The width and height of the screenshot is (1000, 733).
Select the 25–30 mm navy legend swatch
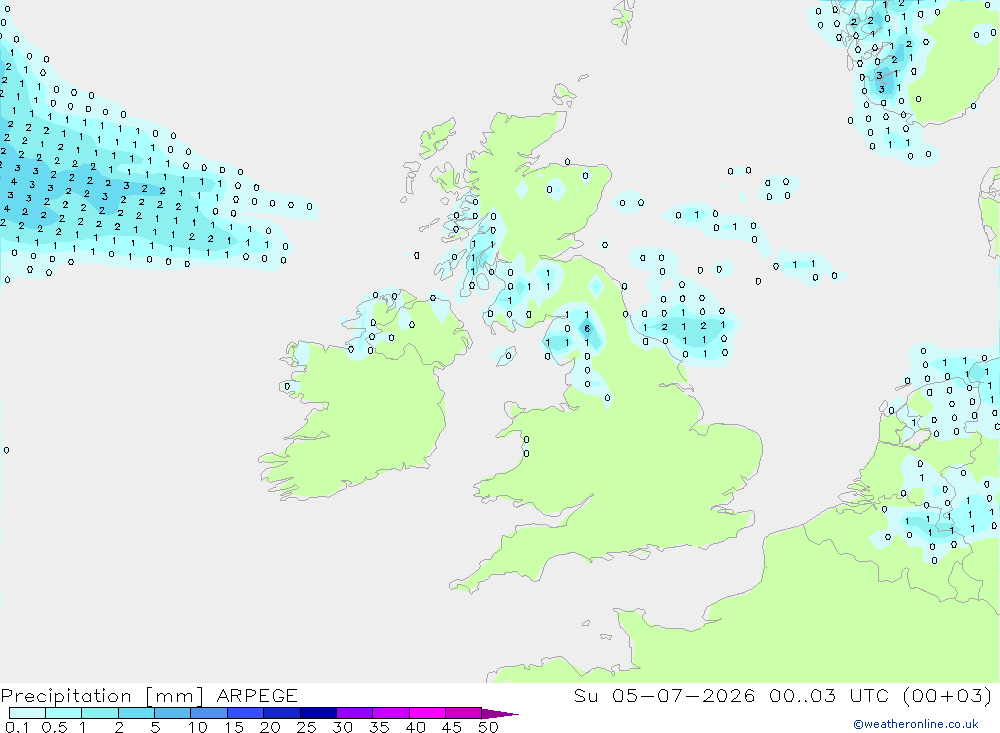[x=318, y=713]
